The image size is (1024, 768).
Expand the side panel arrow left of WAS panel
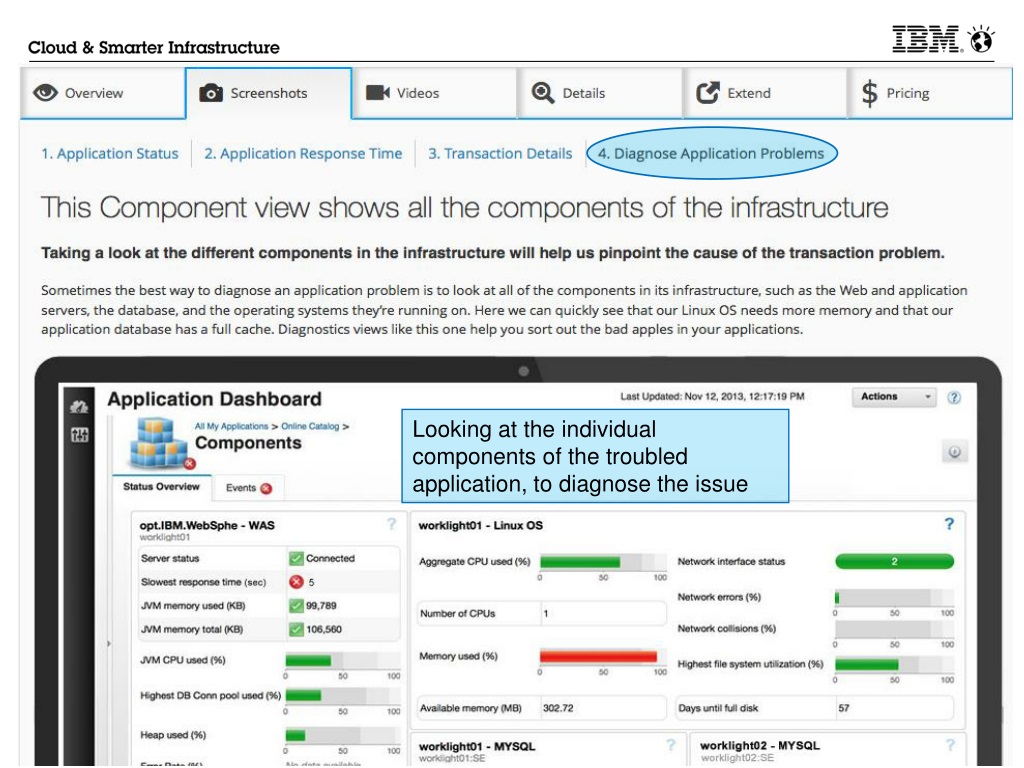[109, 643]
